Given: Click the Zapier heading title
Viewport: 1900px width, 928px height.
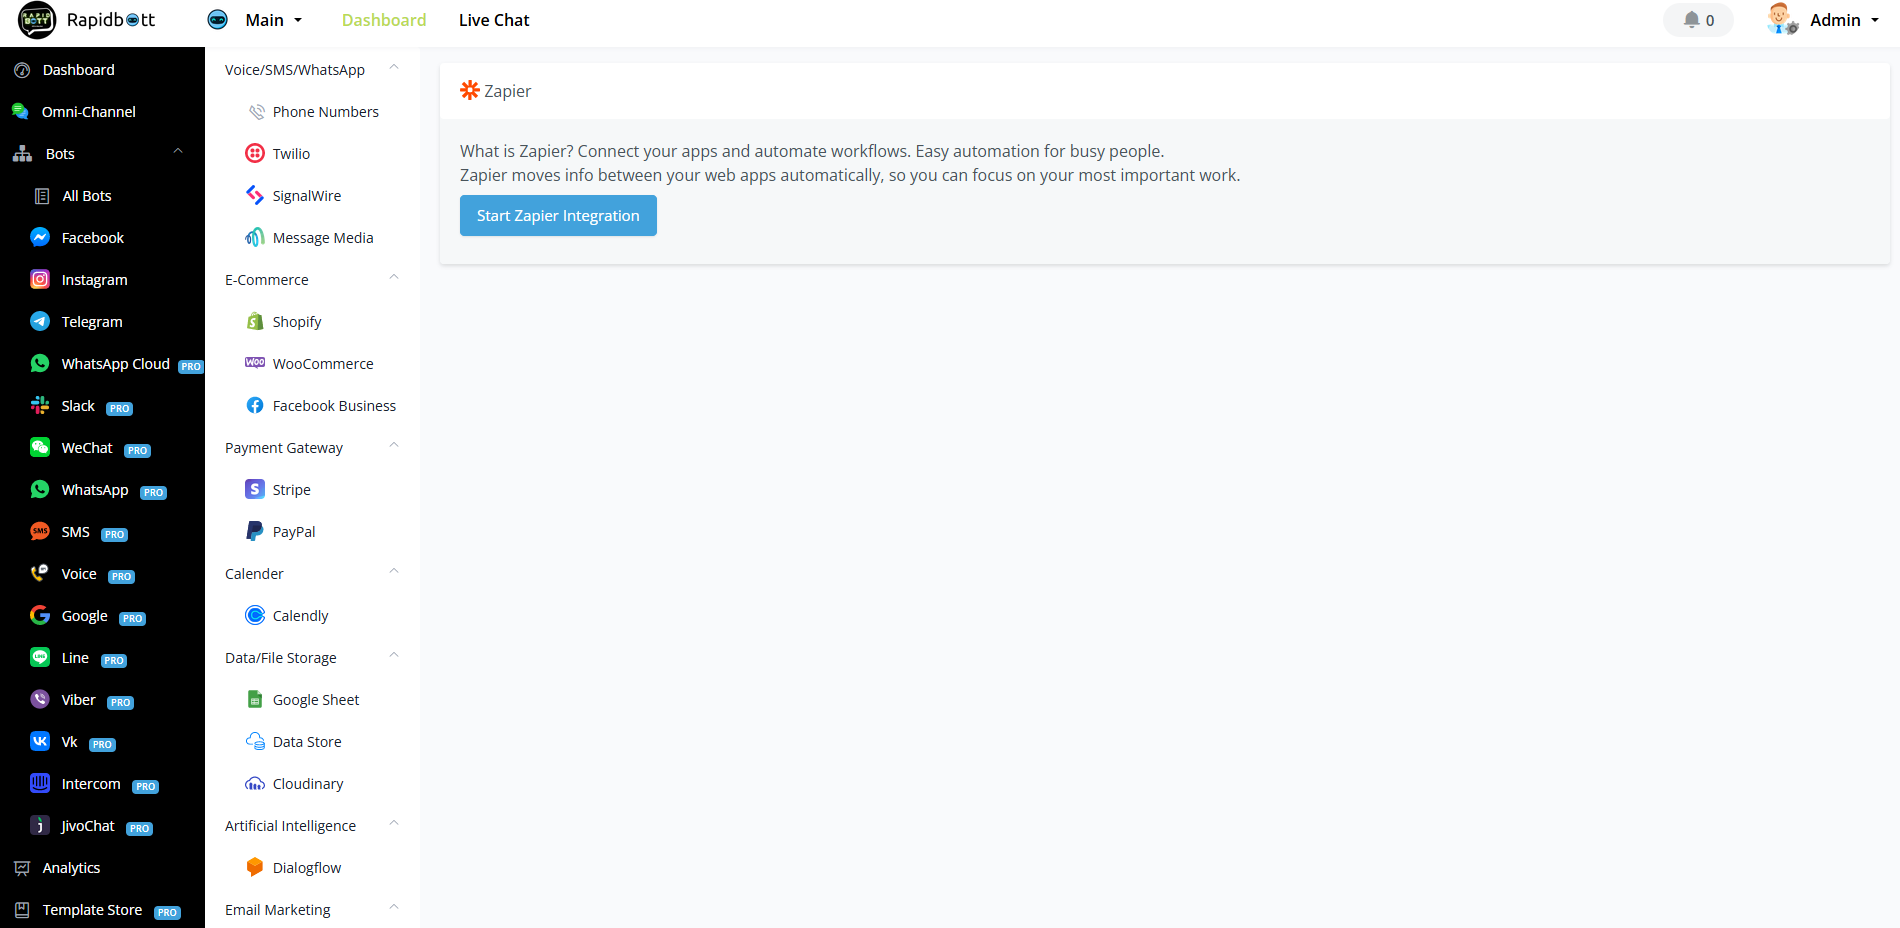Looking at the screenshot, I should 507,91.
